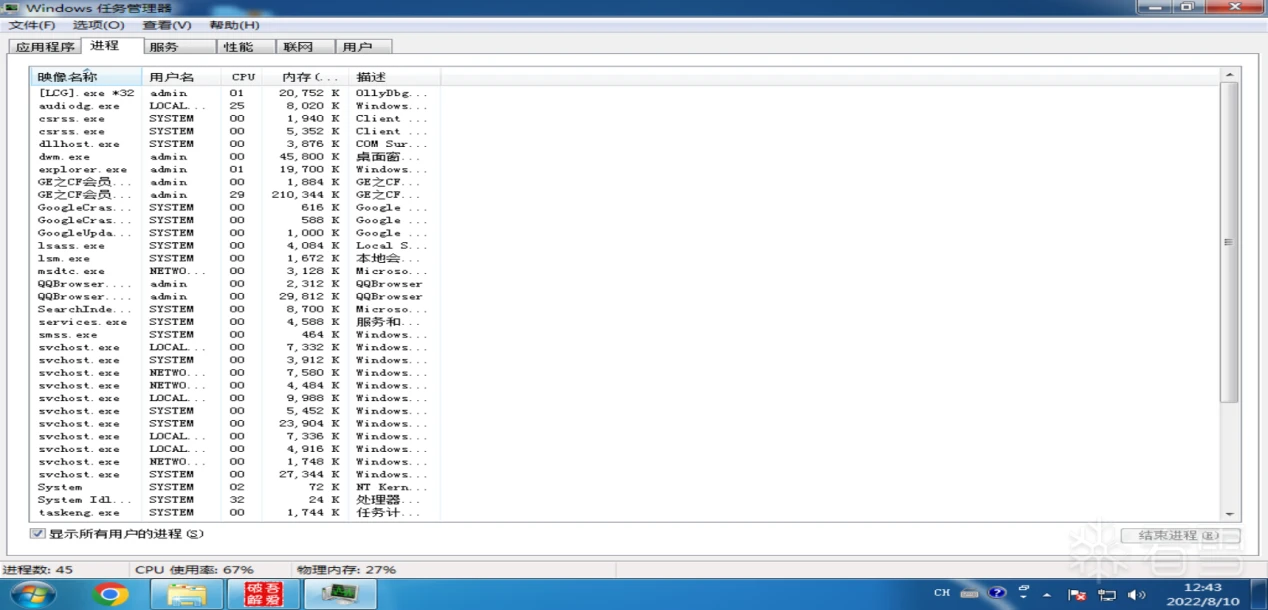Sort by 用户名 column header
This screenshot has width=1268, height=610.
pyautogui.click(x=182, y=77)
